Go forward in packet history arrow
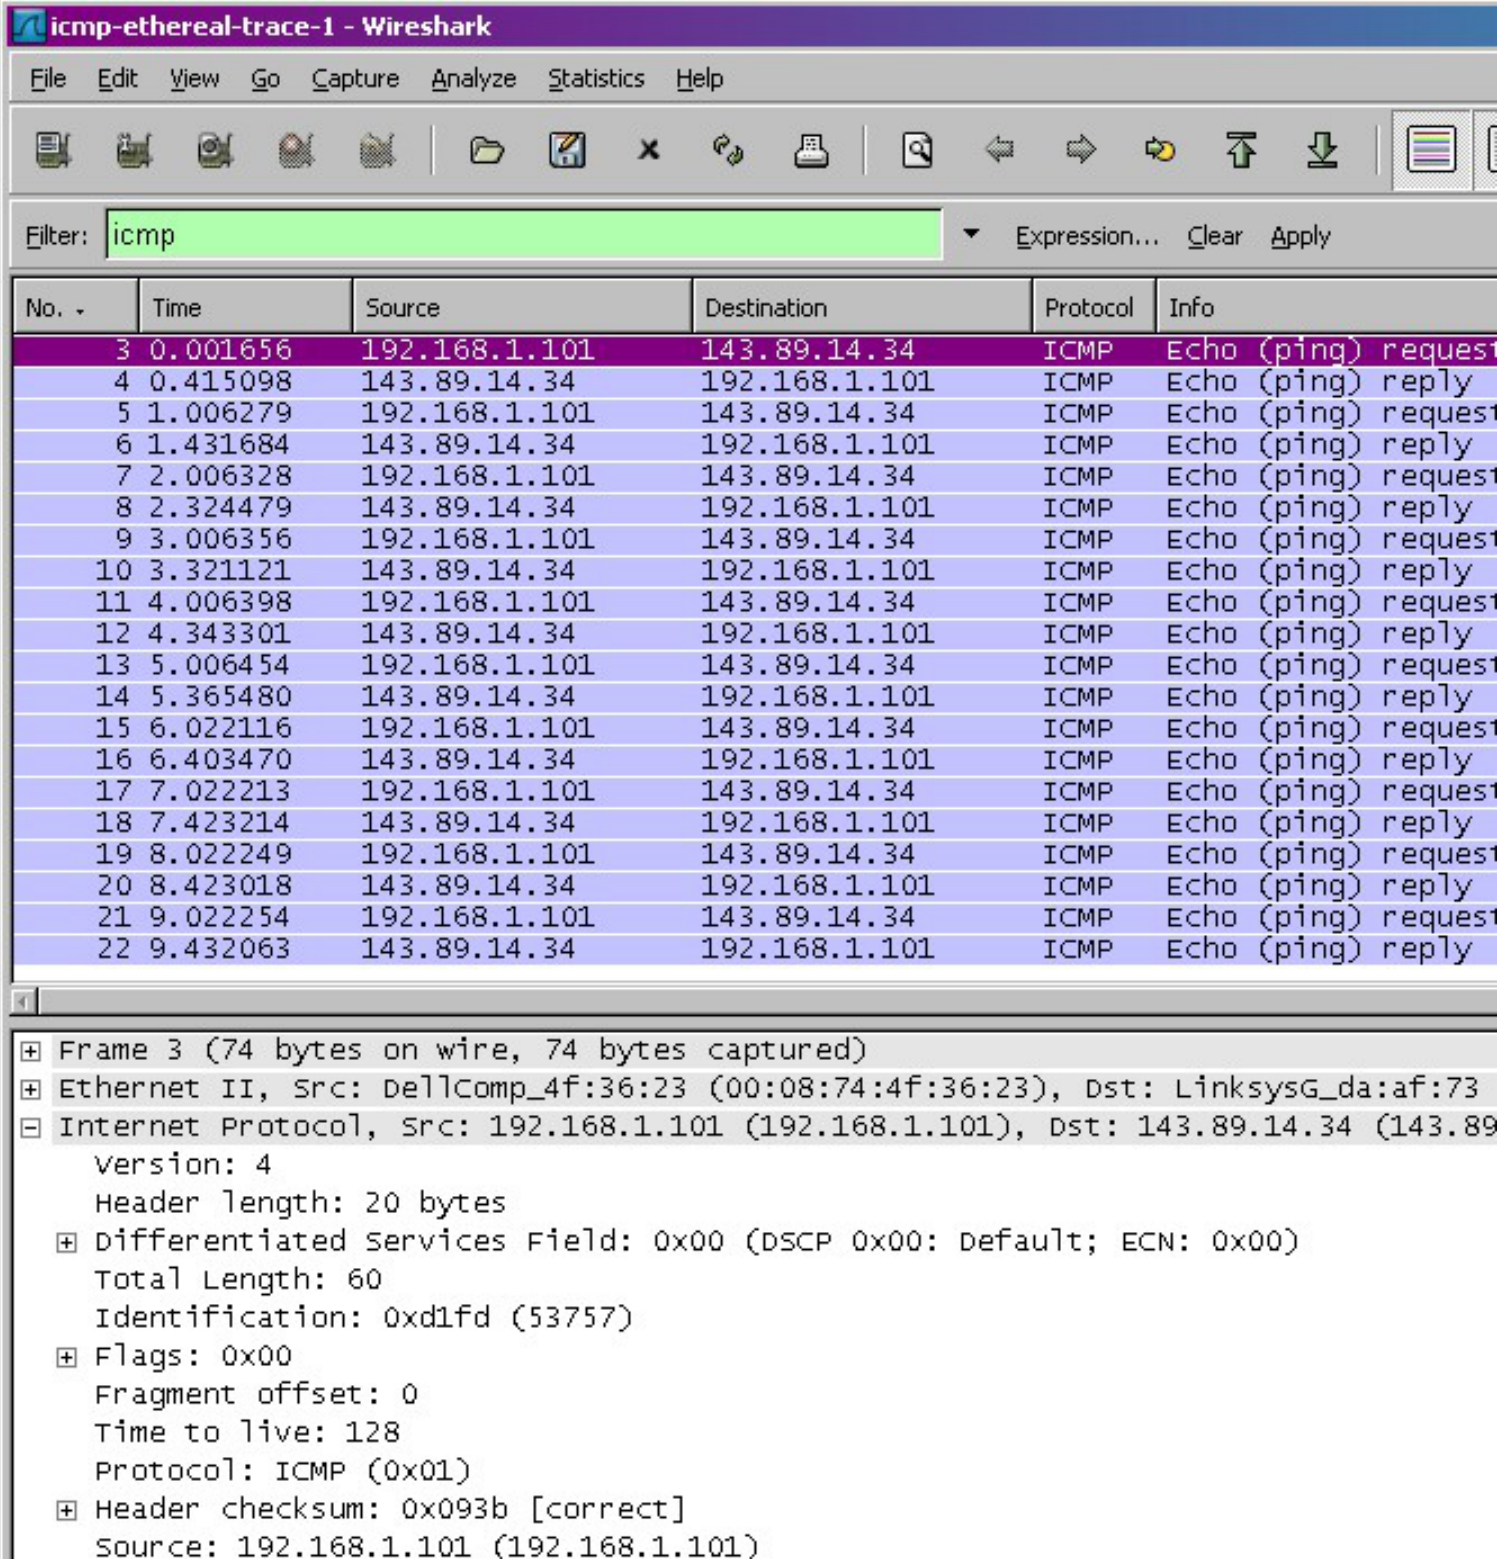The width and height of the screenshot is (1500, 1564). (1080, 151)
